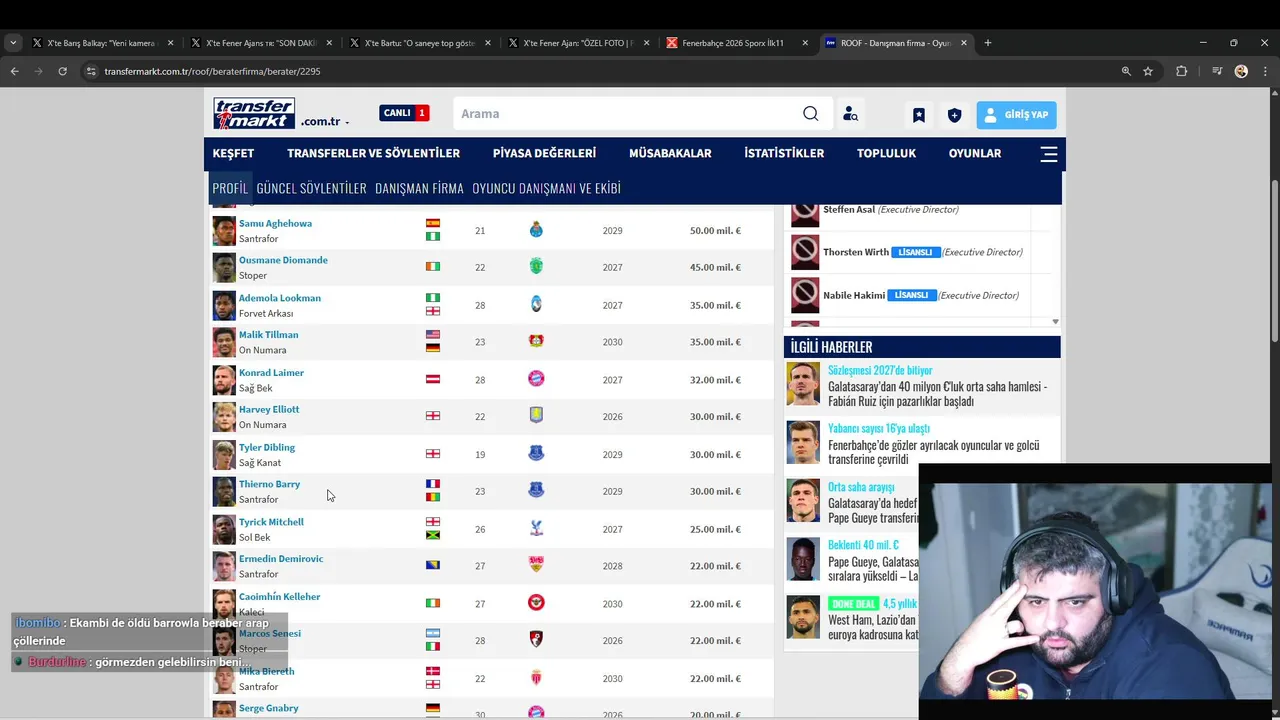
Task: Open the Chrome tab search dropdown
Action: (x=13, y=43)
